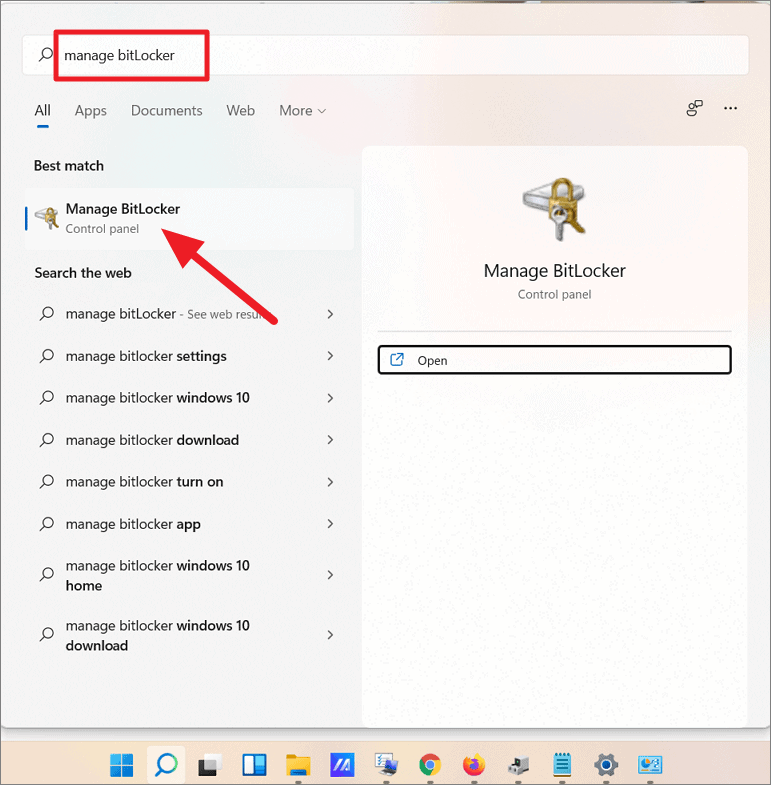Click search icon beside 'manage bitlocker app'

[x=47, y=524]
